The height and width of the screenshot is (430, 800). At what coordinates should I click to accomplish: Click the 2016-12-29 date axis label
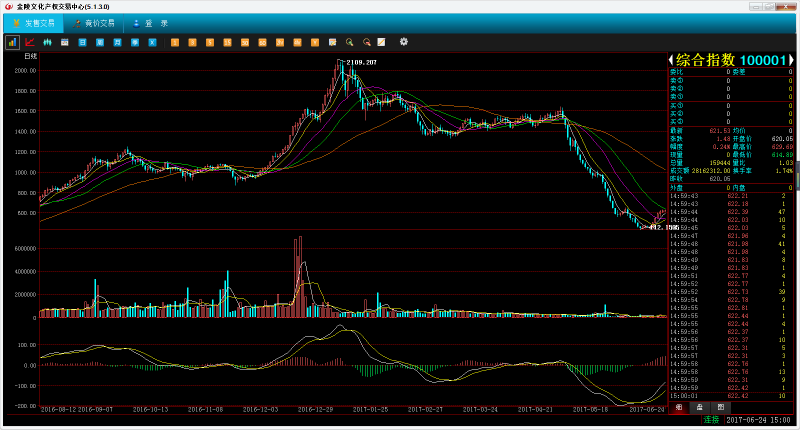click(315, 410)
